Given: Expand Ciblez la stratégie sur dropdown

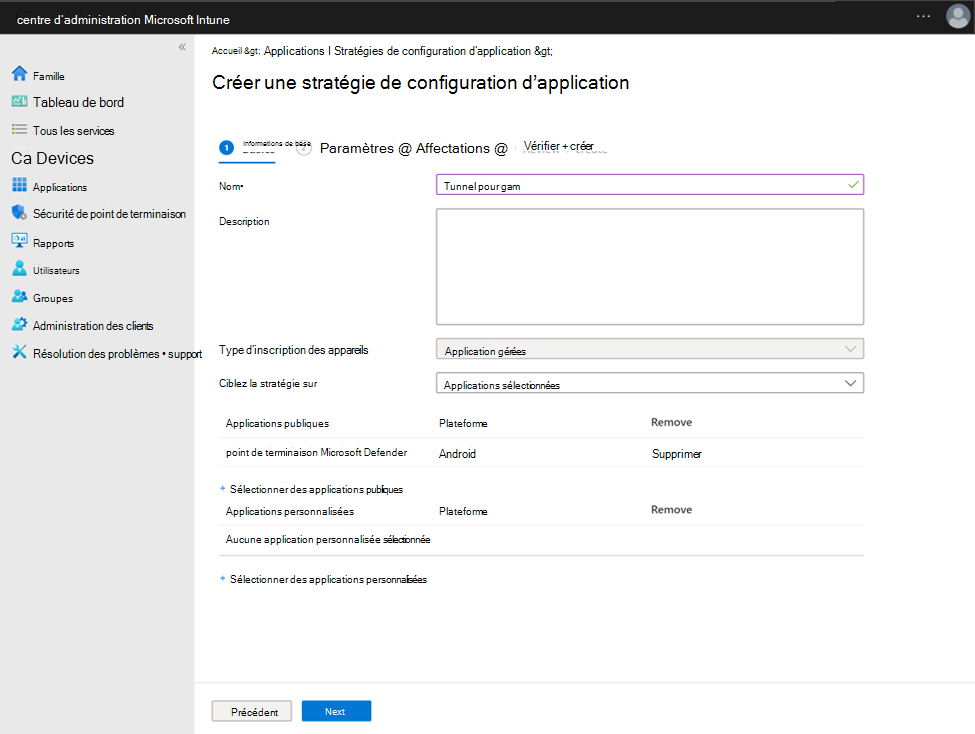Looking at the screenshot, I should click(650, 383).
